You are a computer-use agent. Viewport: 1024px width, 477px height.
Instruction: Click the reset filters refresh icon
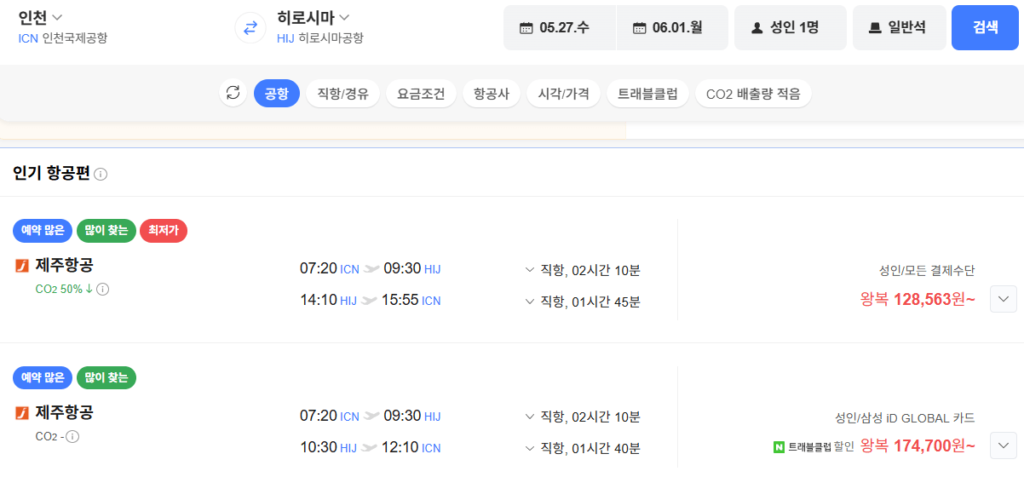(233, 93)
